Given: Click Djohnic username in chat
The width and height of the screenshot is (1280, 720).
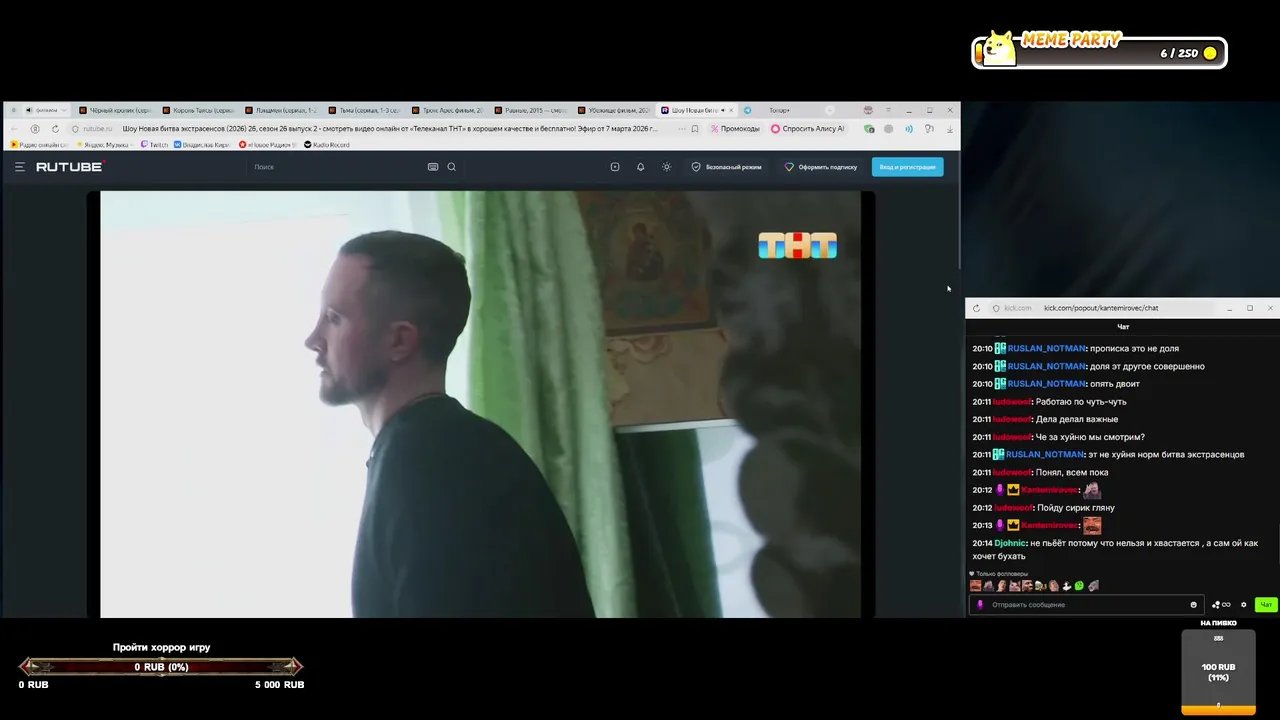Looking at the screenshot, I should pos(1010,543).
